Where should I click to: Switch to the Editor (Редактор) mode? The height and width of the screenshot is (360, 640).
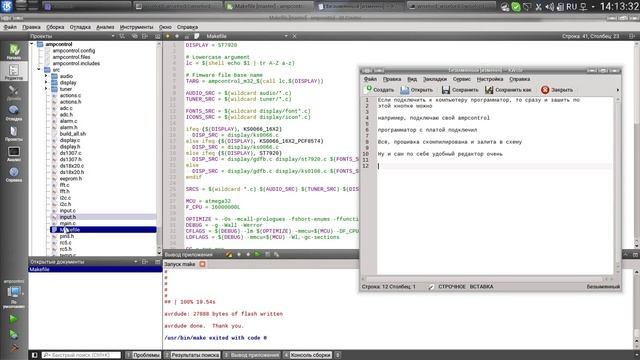(x=14, y=72)
